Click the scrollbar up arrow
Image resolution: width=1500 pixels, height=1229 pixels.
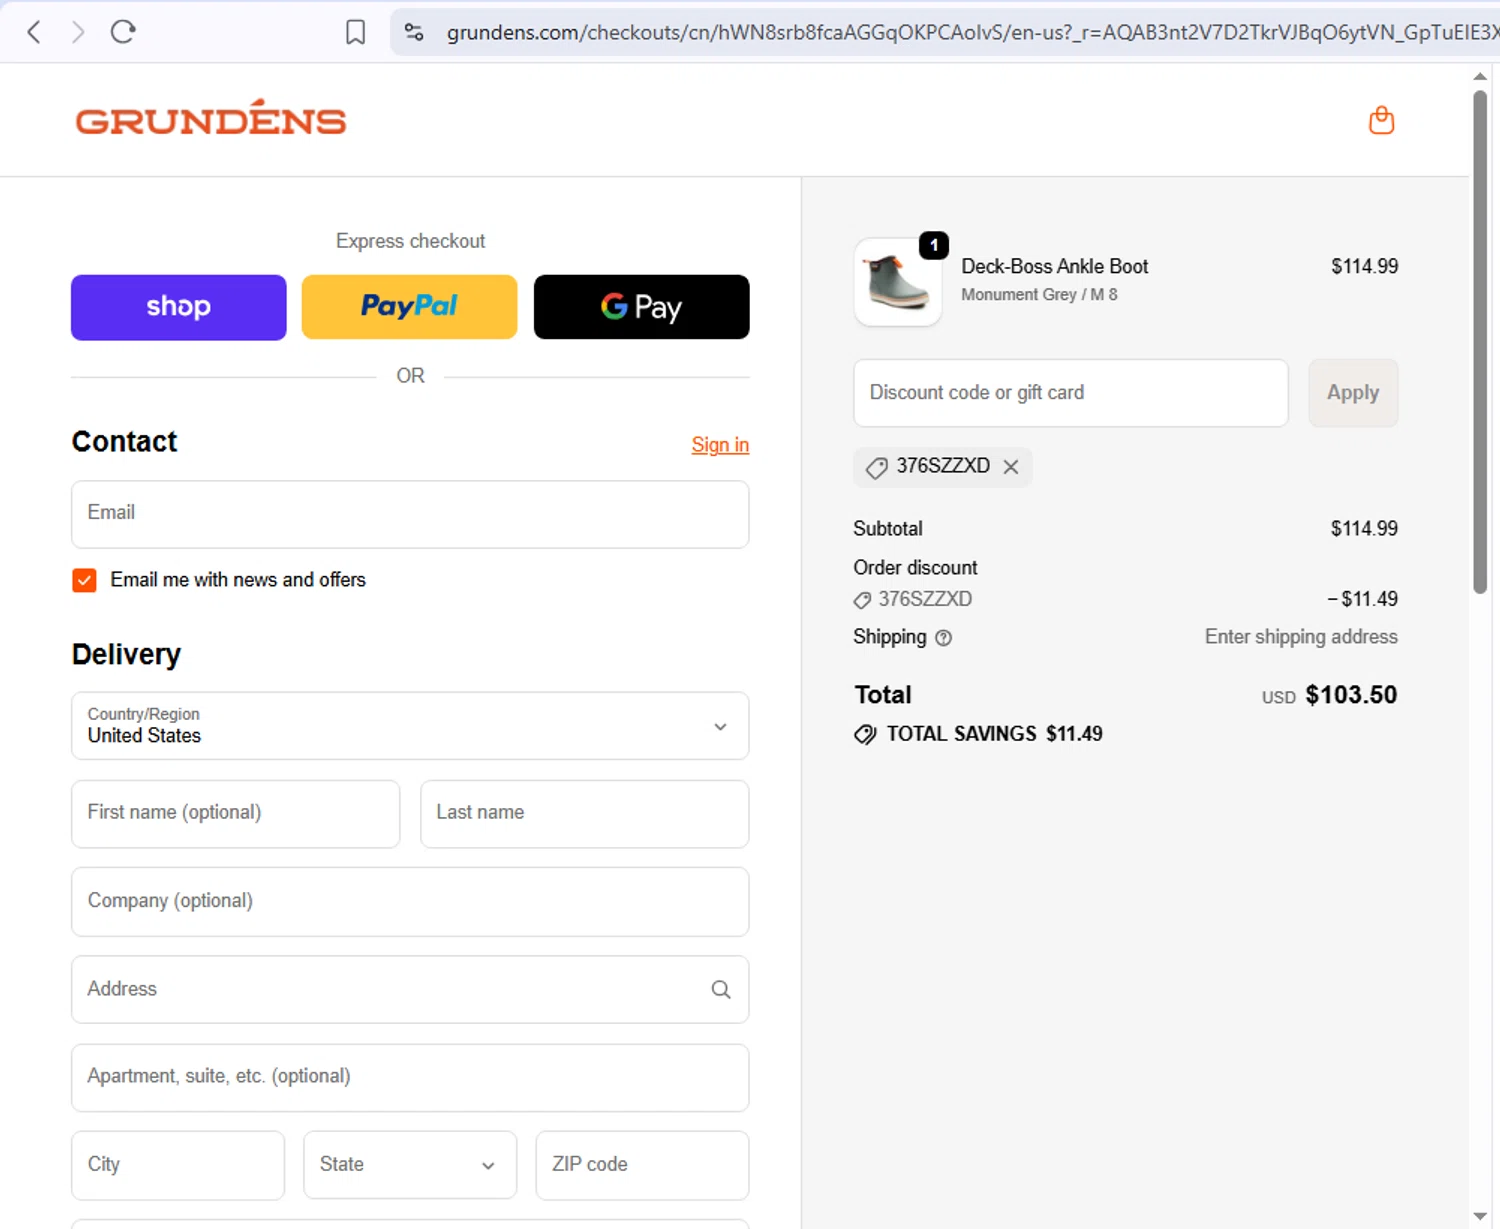[1480, 76]
